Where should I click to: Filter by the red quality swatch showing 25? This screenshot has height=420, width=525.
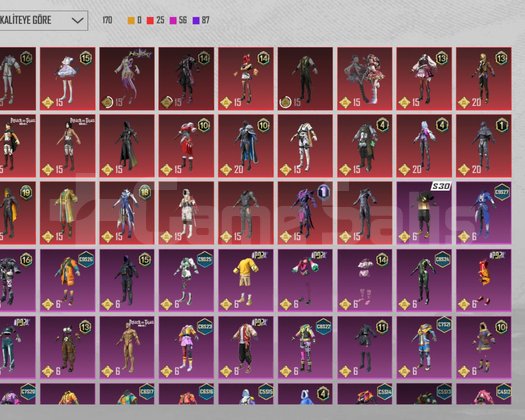(x=150, y=20)
